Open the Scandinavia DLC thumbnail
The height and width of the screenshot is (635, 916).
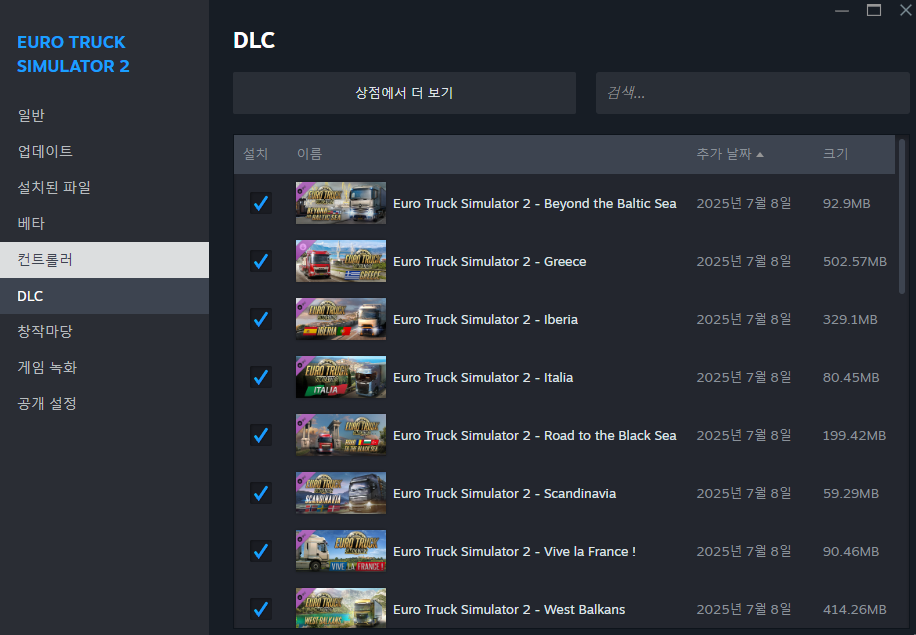tap(341, 492)
